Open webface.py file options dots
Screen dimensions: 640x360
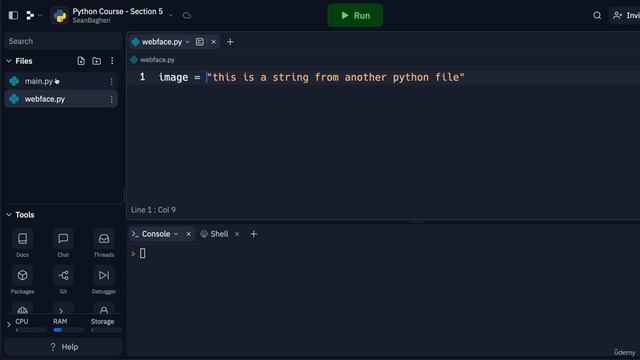click(x=111, y=99)
